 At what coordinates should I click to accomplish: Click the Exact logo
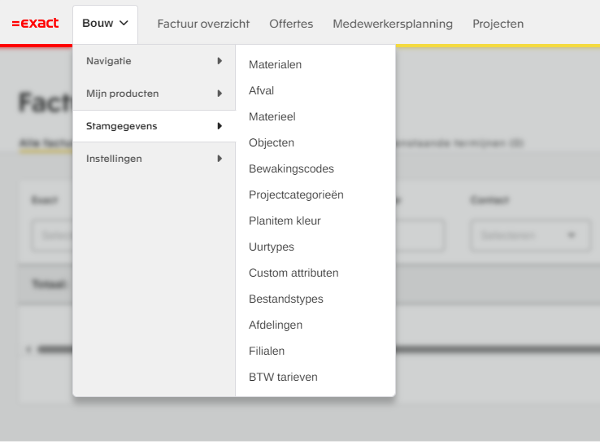coord(35,23)
